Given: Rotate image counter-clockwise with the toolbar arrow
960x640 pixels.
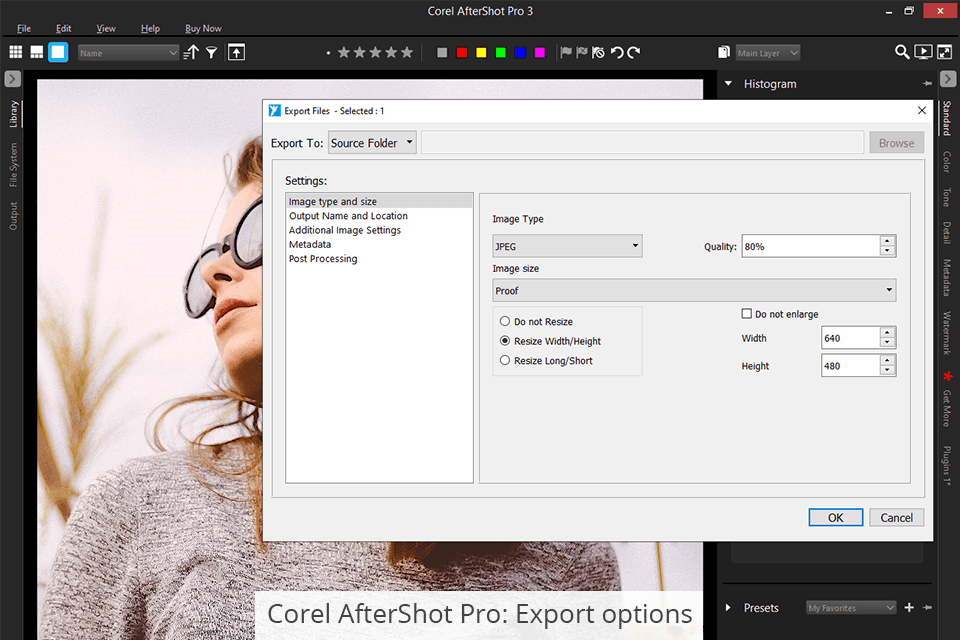Looking at the screenshot, I should click(617, 52).
